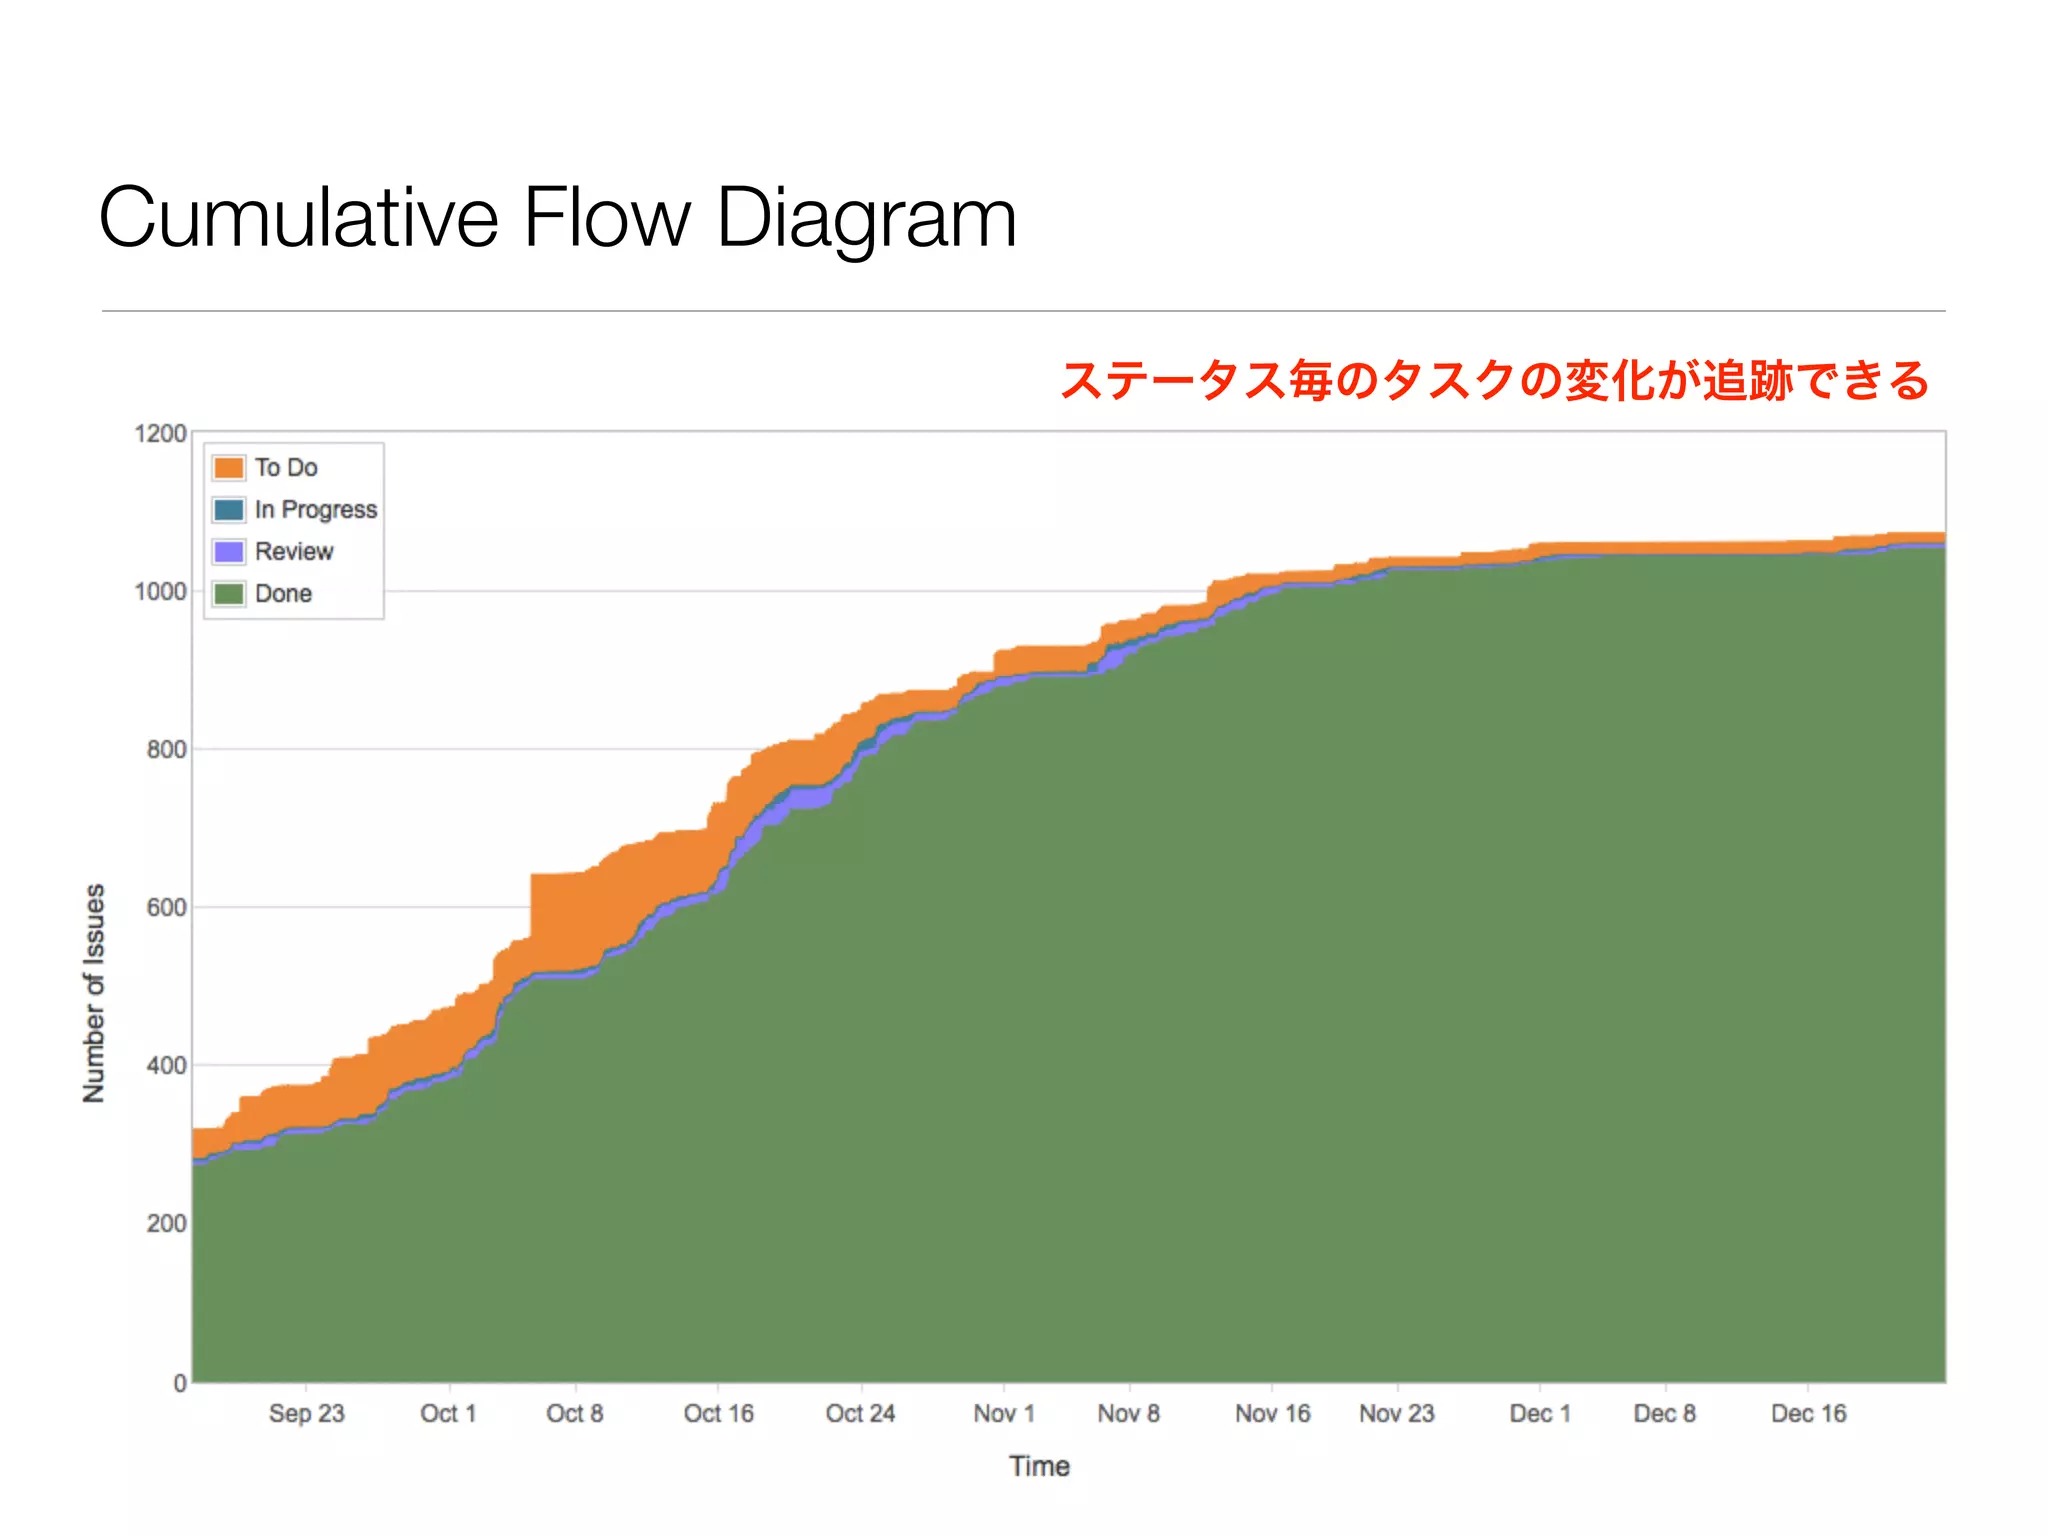This screenshot has height=1536, width=2048.
Task: Click the 600 y-axis value
Action: 167,908
